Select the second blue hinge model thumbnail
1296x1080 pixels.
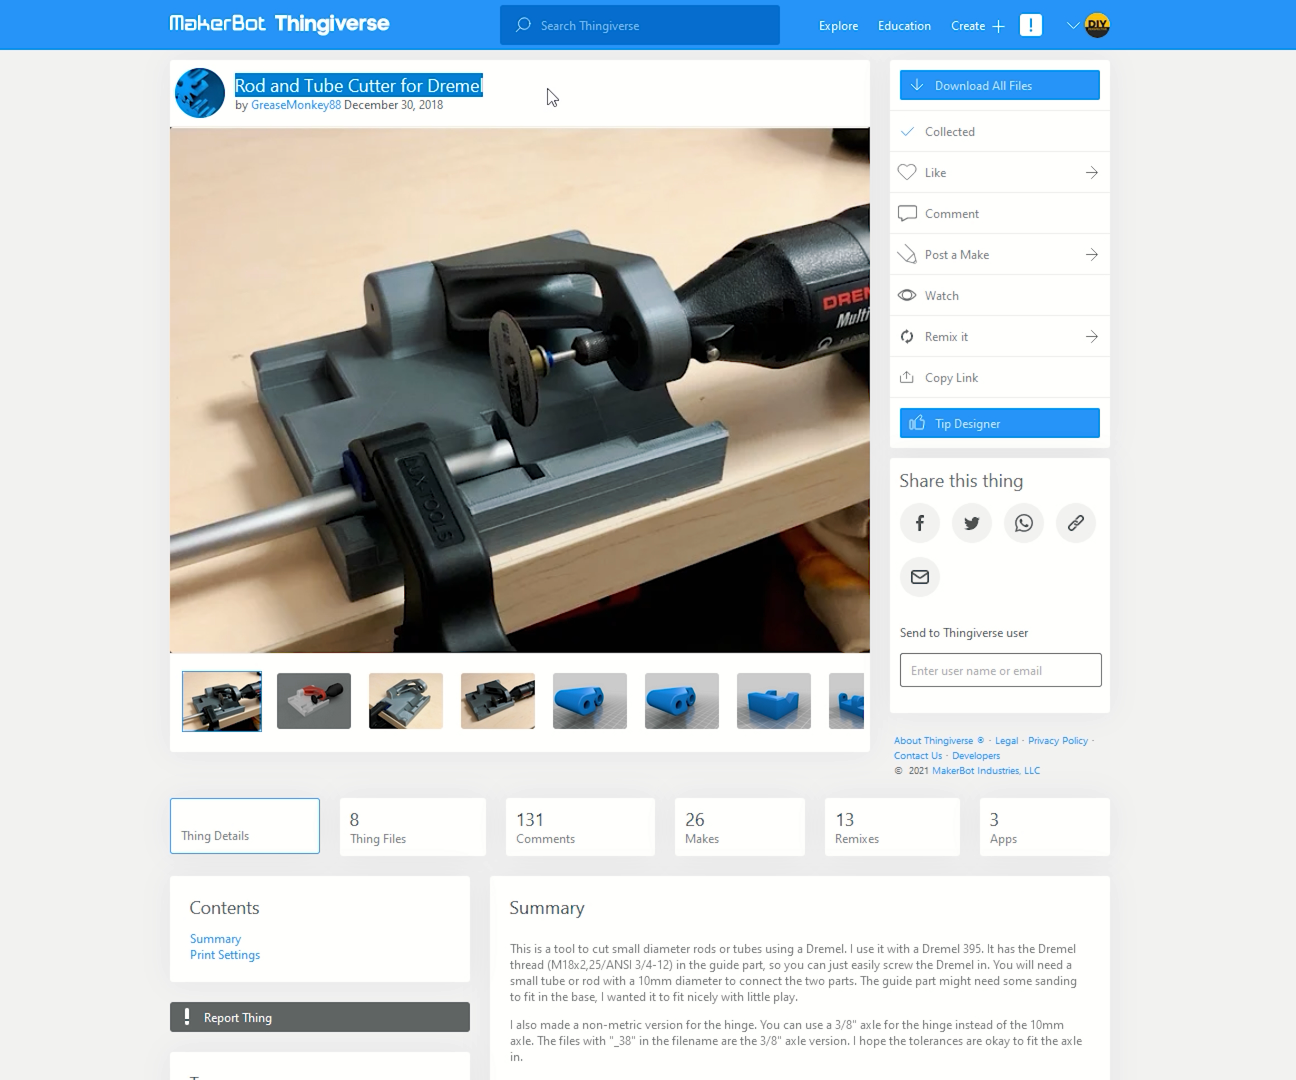point(682,701)
